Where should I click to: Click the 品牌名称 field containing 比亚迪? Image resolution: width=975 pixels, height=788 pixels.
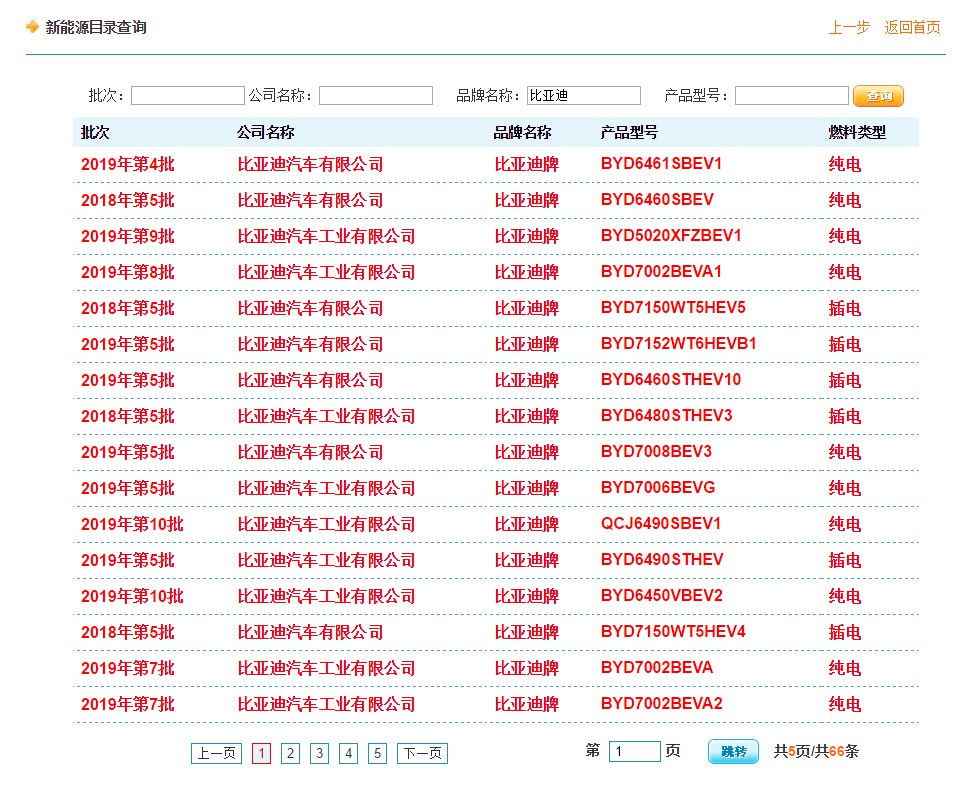tap(583, 96)
